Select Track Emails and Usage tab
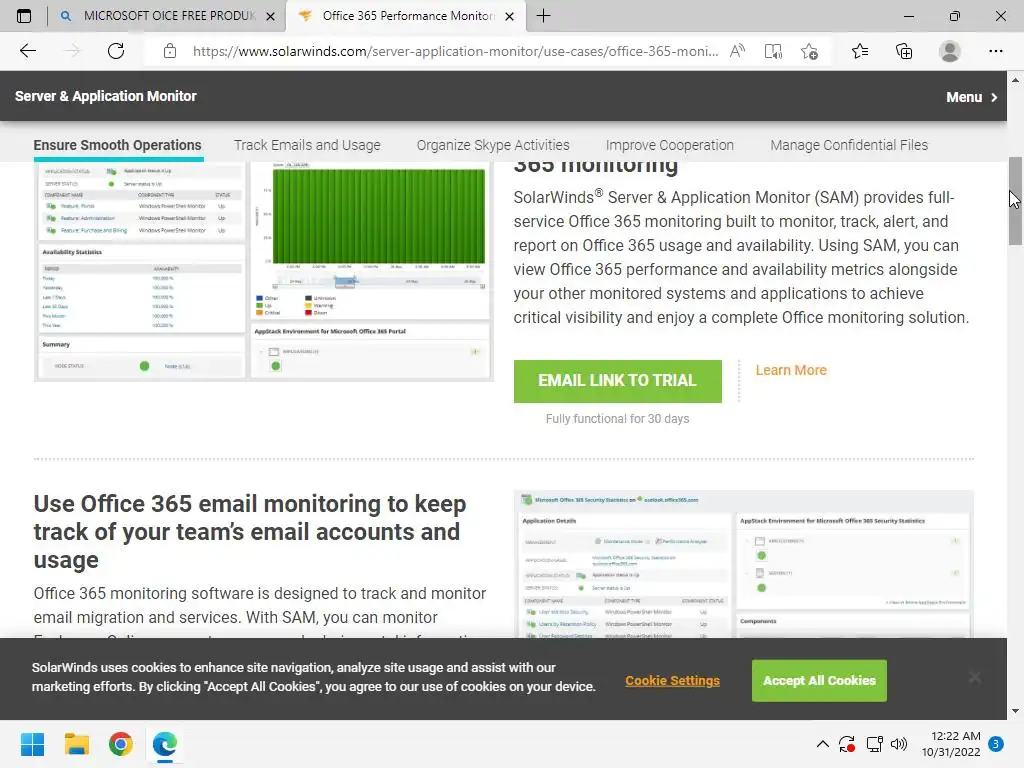 [x=307, y=145]
